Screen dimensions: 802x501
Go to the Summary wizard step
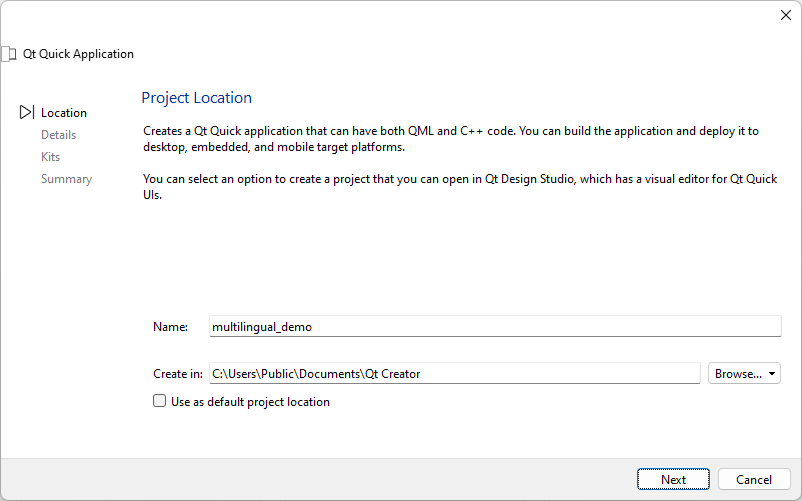point(66,179)
